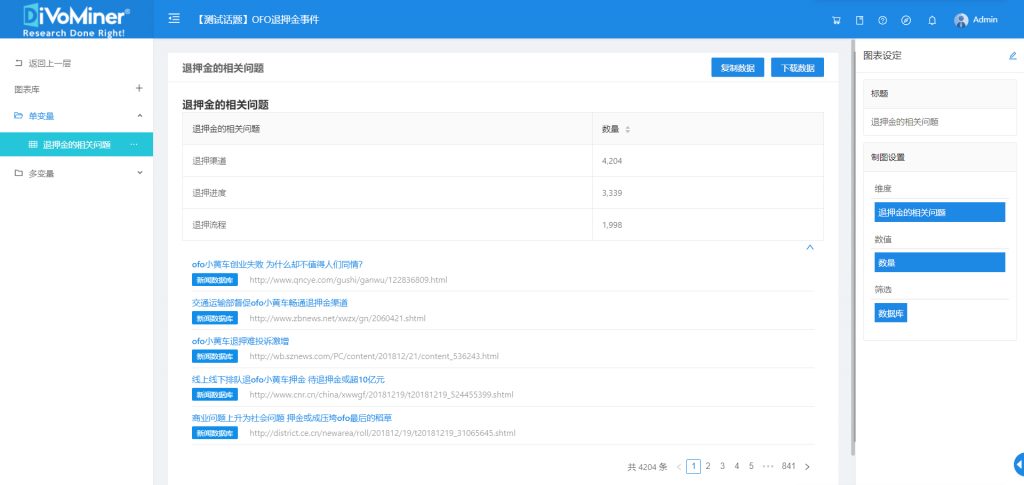Screen dimensions: 1024x485
Task: Select the 退押金的相关问题 chart in sidebar
Action: [x=76, y=145]
